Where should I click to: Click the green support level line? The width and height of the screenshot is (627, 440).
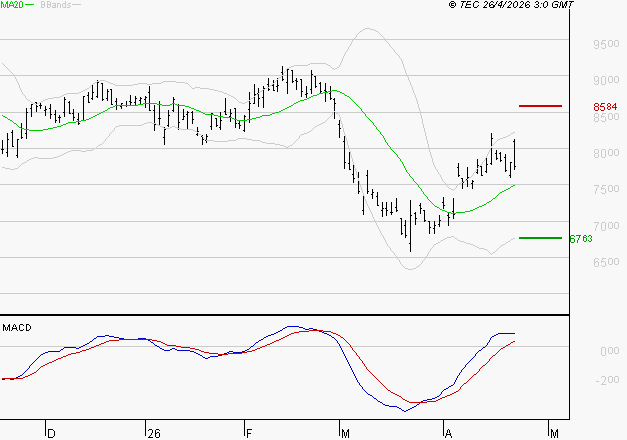point(540,238)
